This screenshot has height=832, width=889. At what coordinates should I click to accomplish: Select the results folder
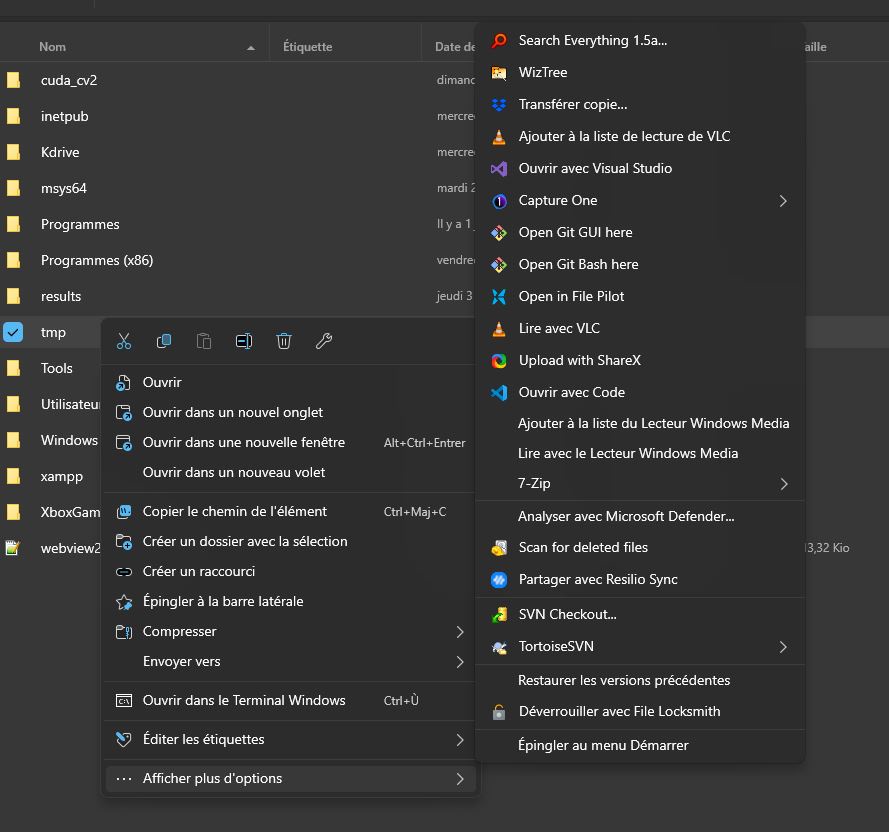[61, 297]
